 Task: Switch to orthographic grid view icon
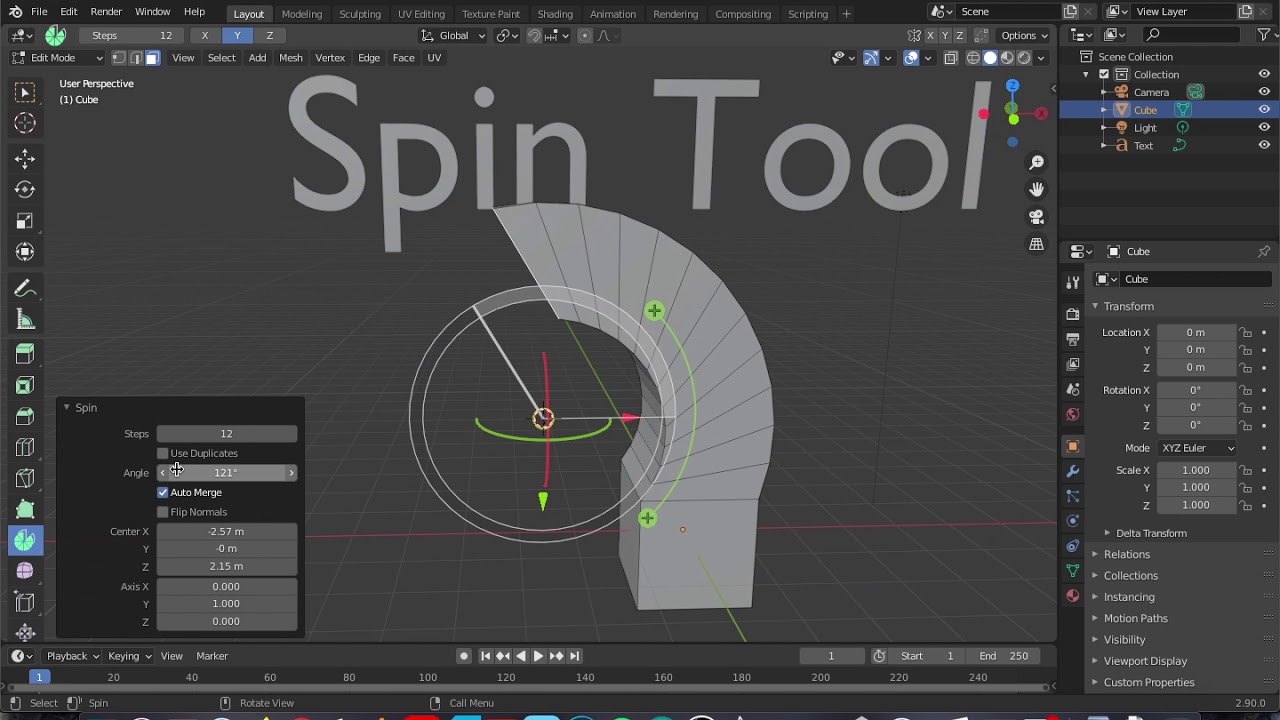point(1037,244)
